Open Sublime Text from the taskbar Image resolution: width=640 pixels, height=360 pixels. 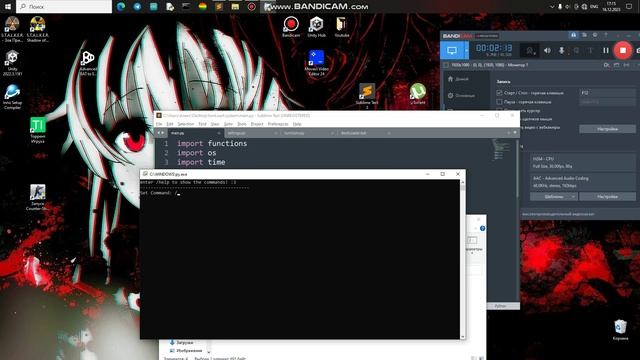219,7
